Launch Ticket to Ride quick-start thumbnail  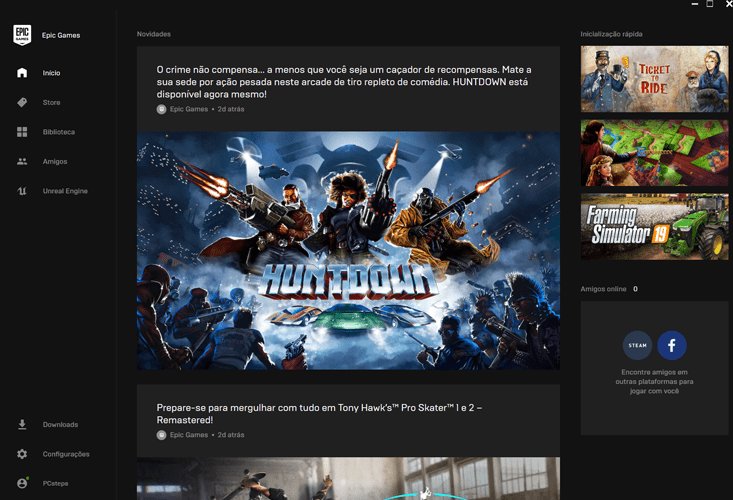point(654,79)
